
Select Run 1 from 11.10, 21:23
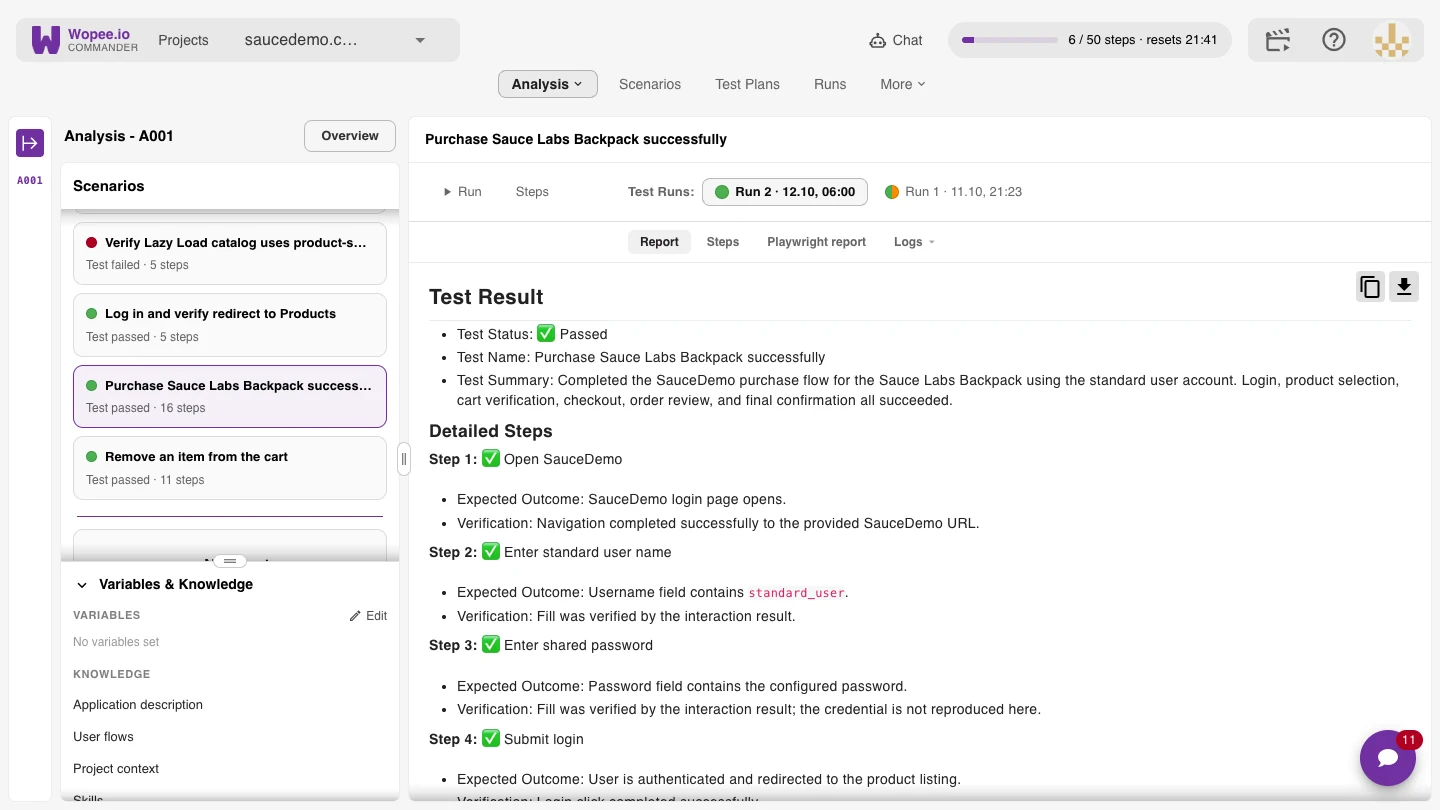click(x=953, y=192)
